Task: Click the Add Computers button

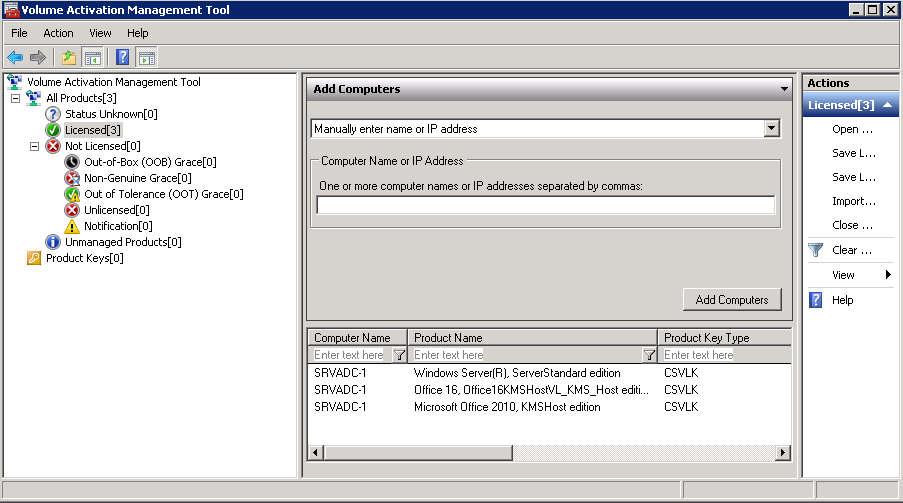Action: [732, 300]
